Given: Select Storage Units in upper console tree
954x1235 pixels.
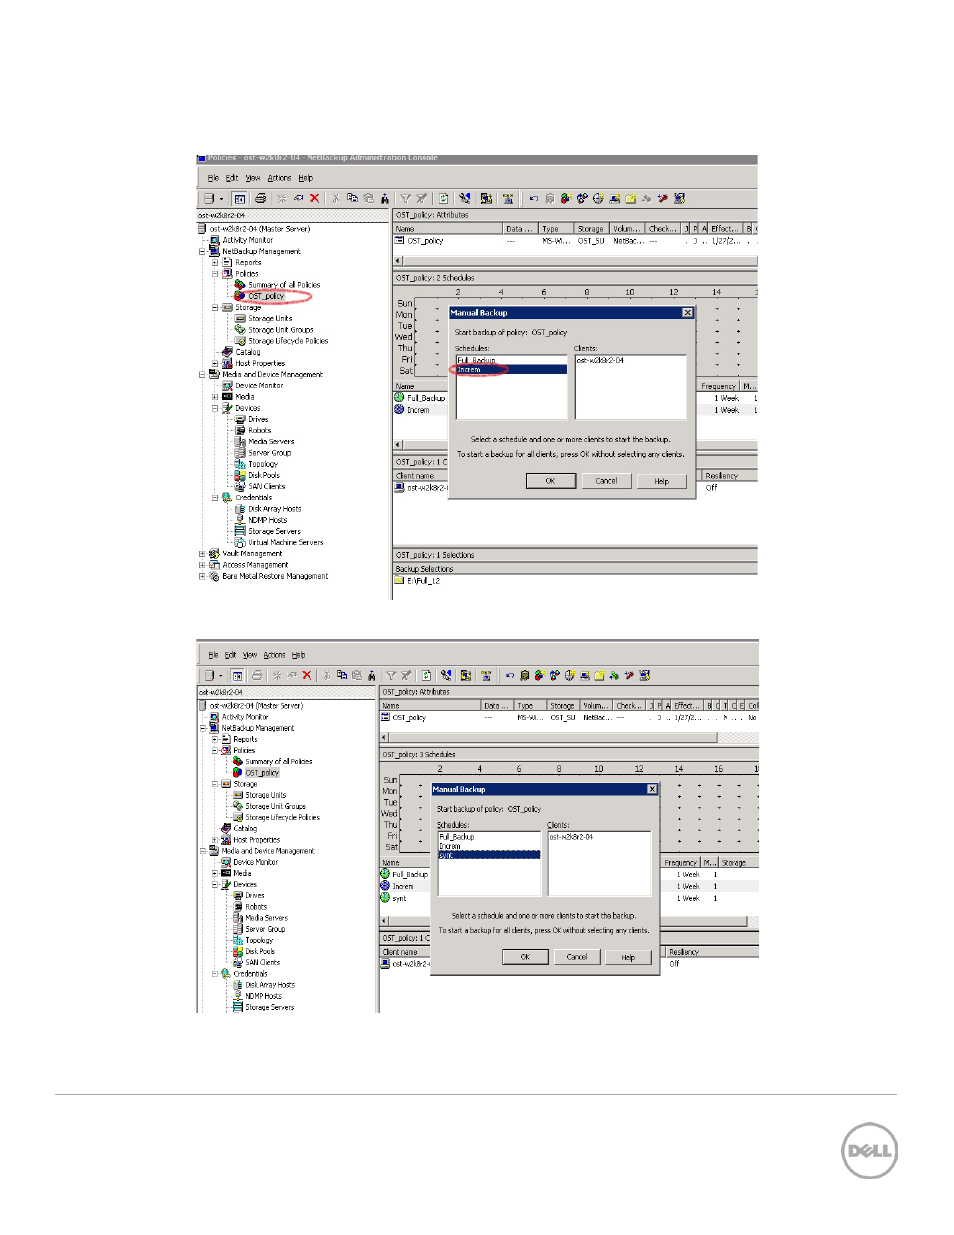Looking at the screenshot, I should click(x=270, y=318).
